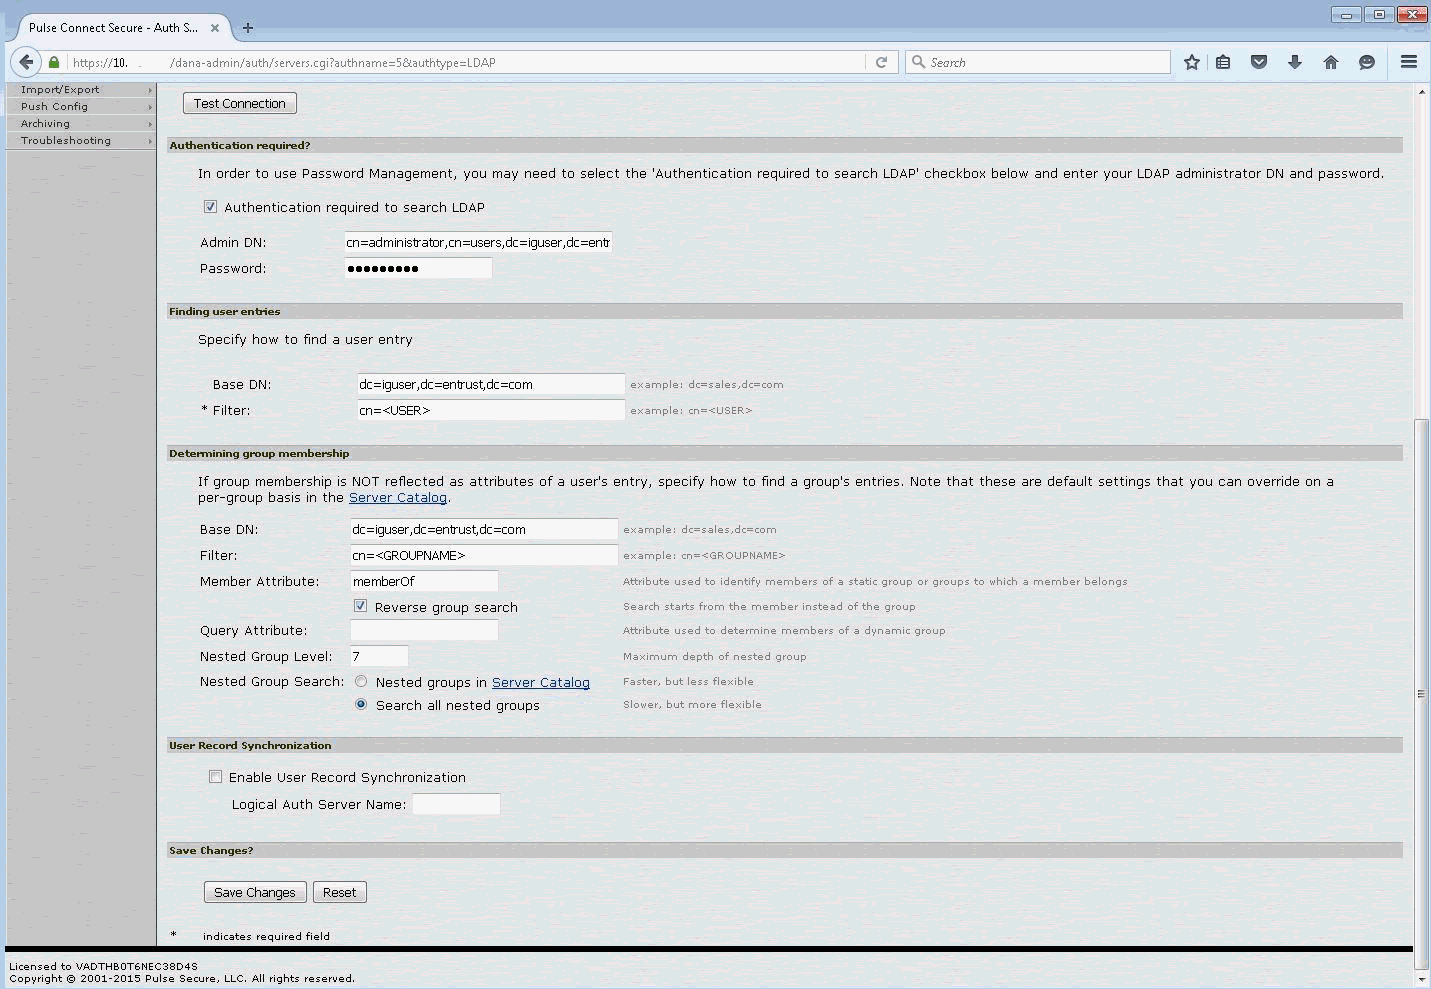This screenshot has width=1431, height=989.
Task: Toggle Authentication required to search LDAP
Action: coord(210,207)
